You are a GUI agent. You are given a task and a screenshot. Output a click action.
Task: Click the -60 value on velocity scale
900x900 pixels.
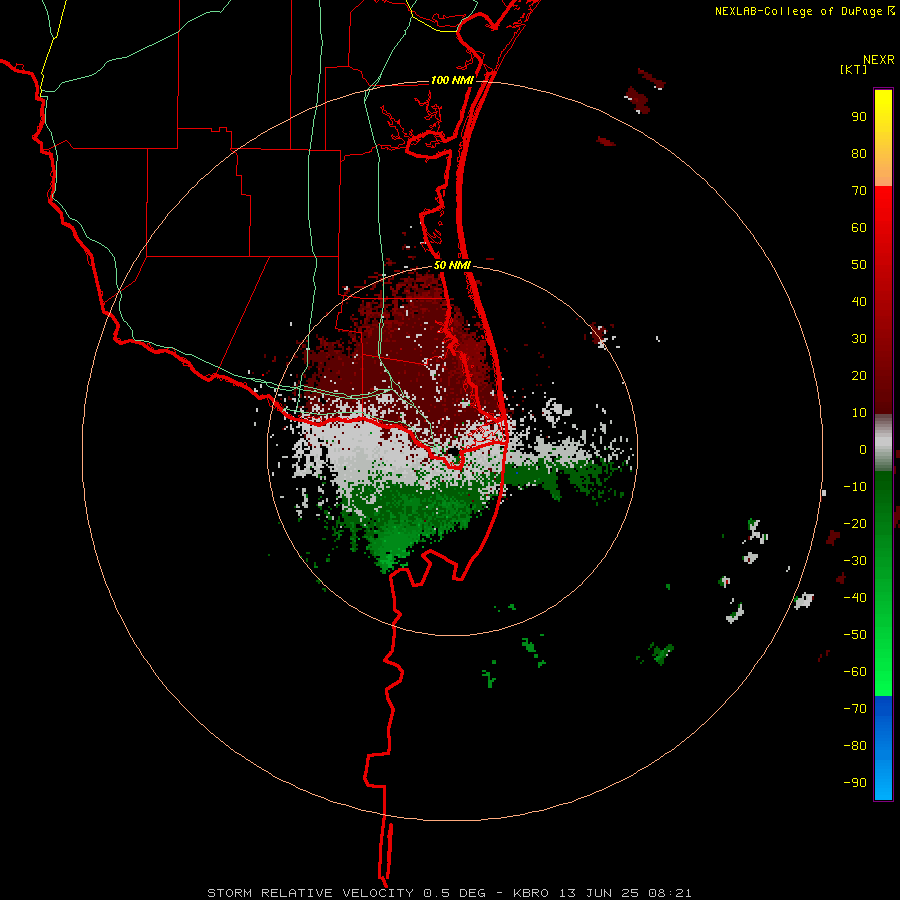pos(855,672)
